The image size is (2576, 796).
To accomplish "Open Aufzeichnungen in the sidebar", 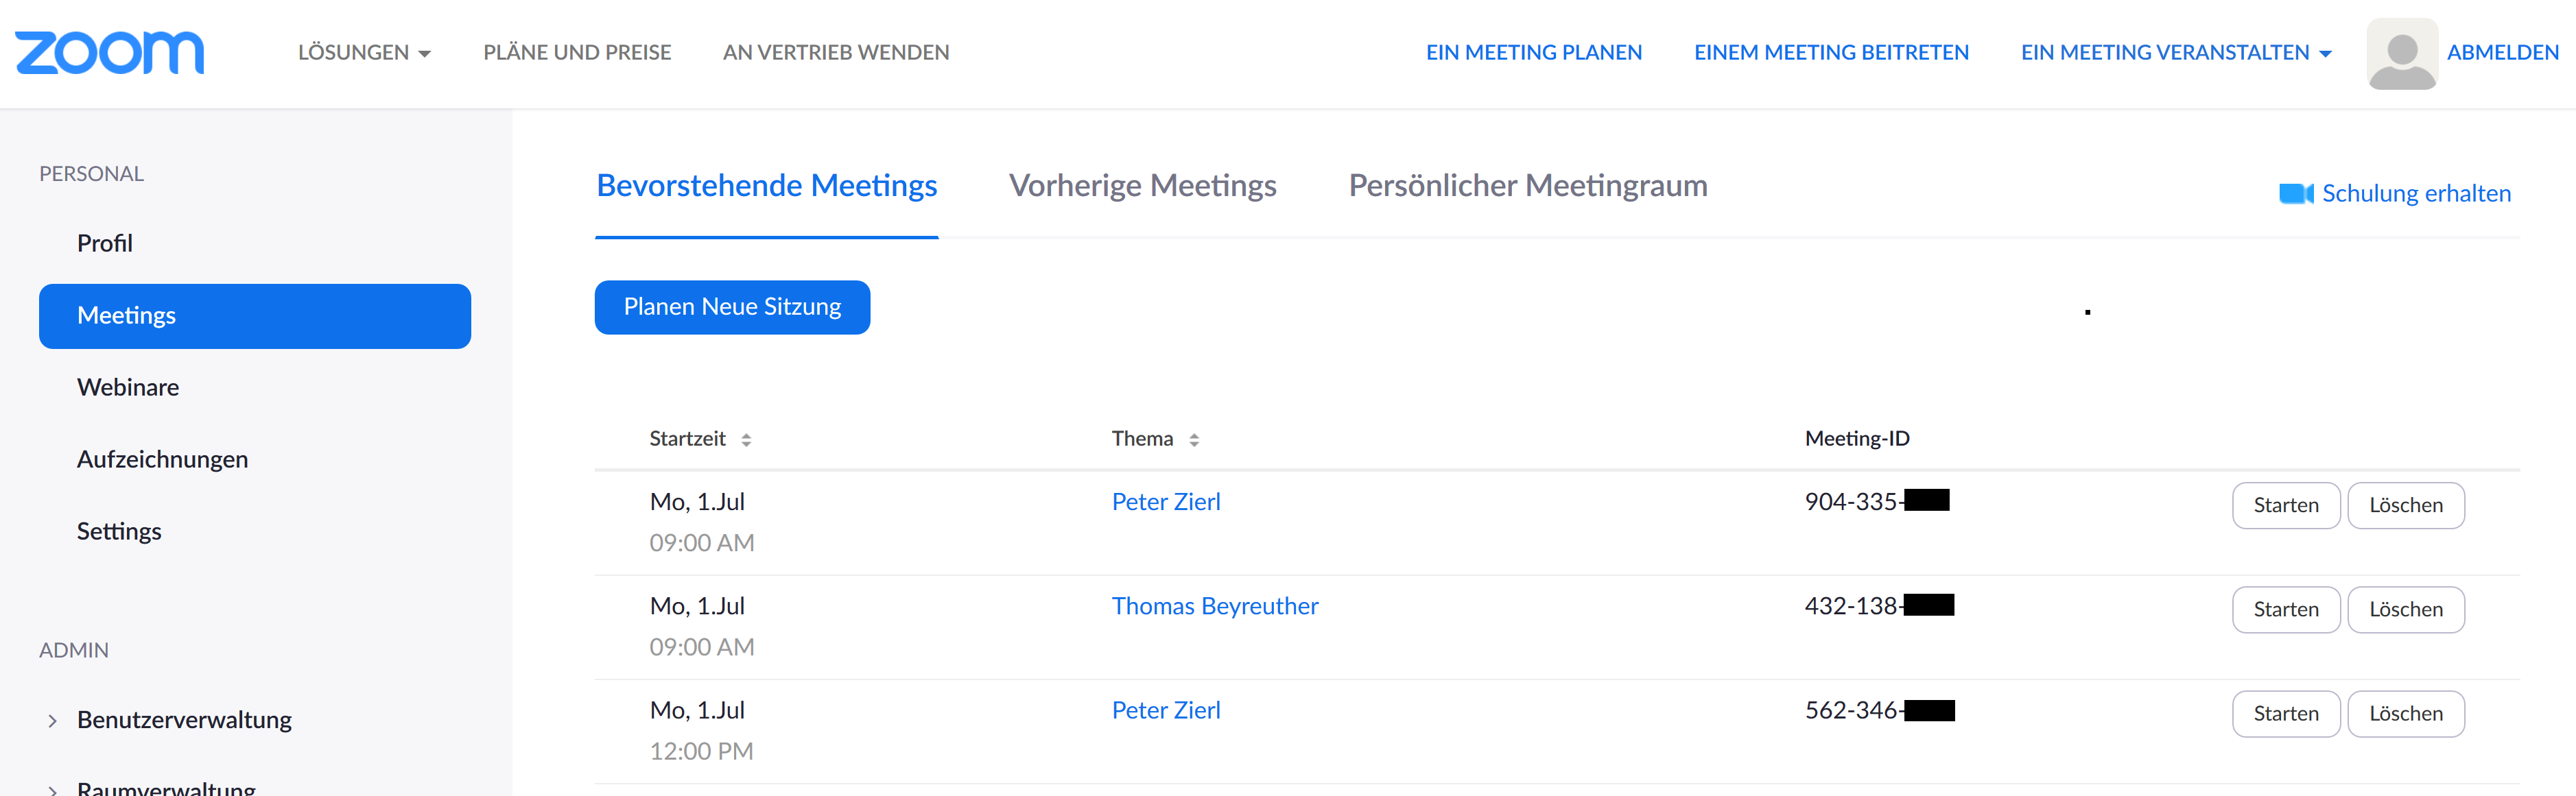I will tap(162, 460).
